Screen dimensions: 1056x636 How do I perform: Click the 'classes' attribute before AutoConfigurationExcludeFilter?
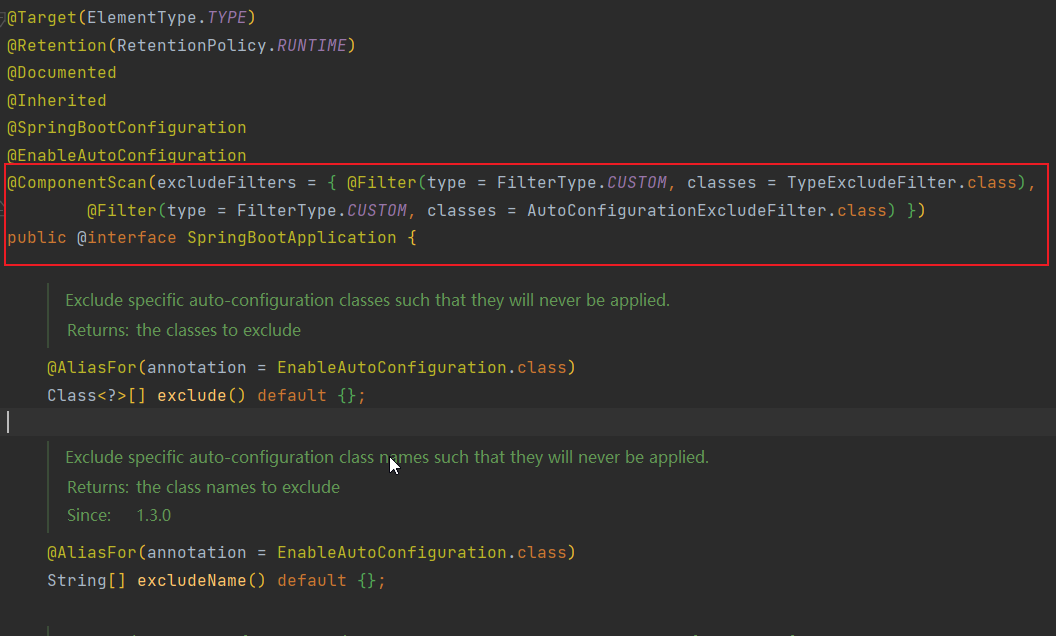(461, 211)
